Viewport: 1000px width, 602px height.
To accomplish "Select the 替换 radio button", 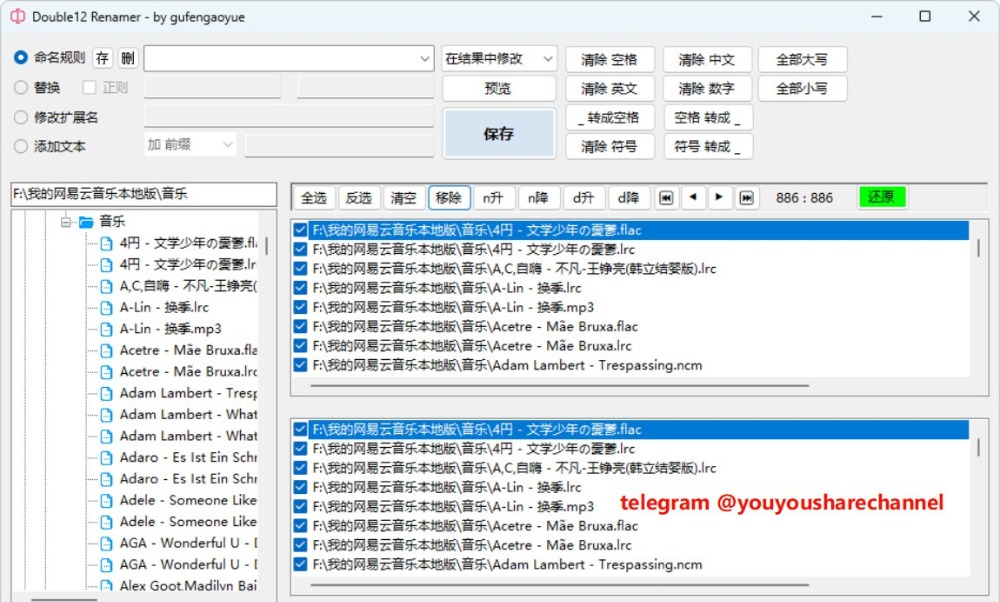I will point(21,88).
